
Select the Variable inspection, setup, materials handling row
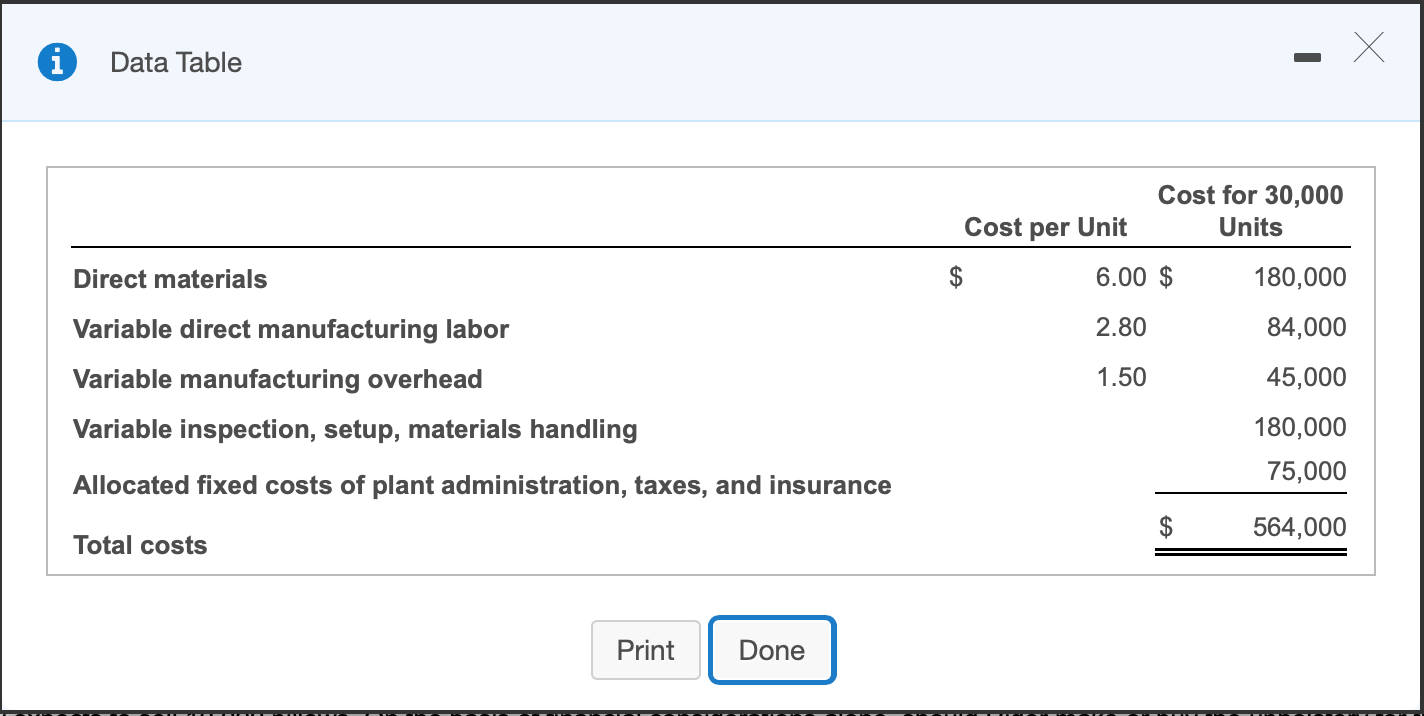coord(354,429)
